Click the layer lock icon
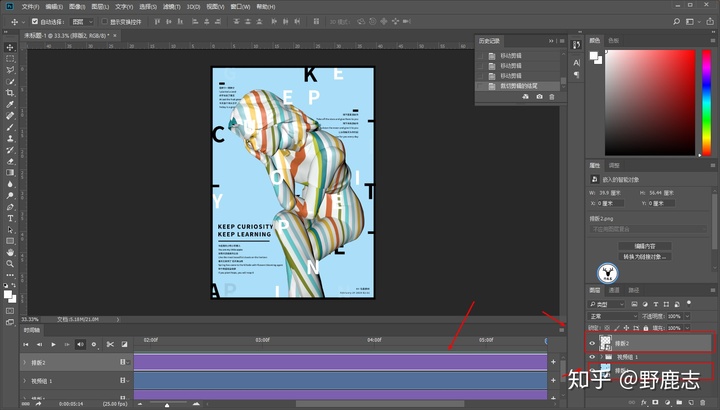 point(646,328)
